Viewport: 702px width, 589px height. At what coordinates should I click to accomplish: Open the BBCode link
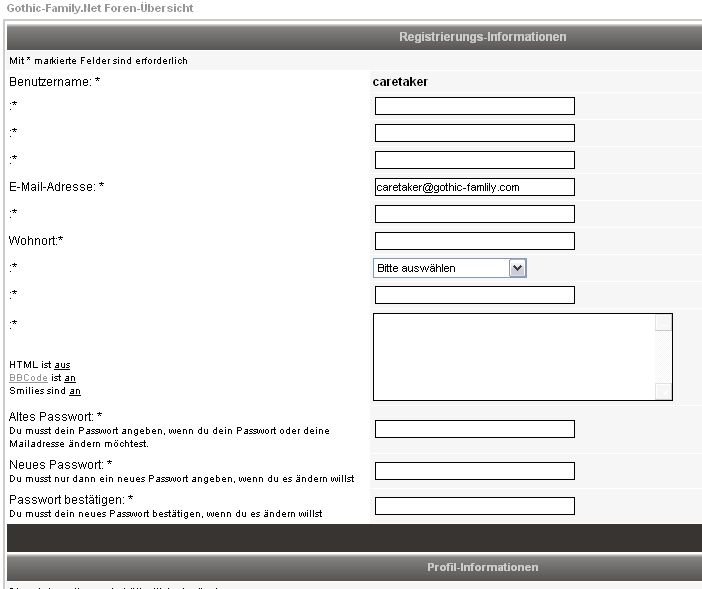[x=28, y=378]
